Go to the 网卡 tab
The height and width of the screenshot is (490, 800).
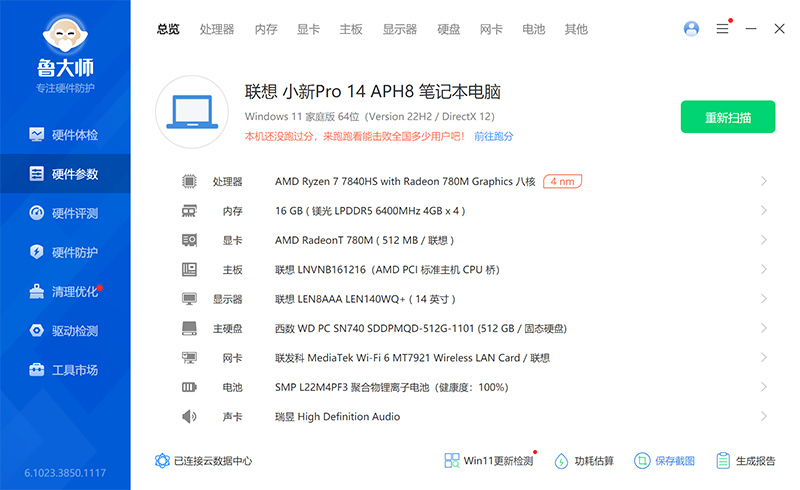click(491, 29)
